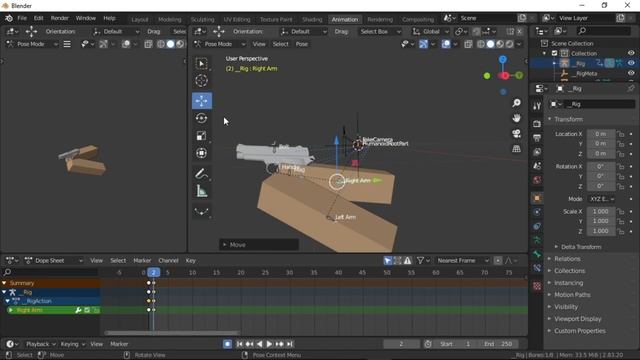Screen dimensions: 640x360
Task: Open the Key menu in Dope Sheet
Action: coord(191,260)
